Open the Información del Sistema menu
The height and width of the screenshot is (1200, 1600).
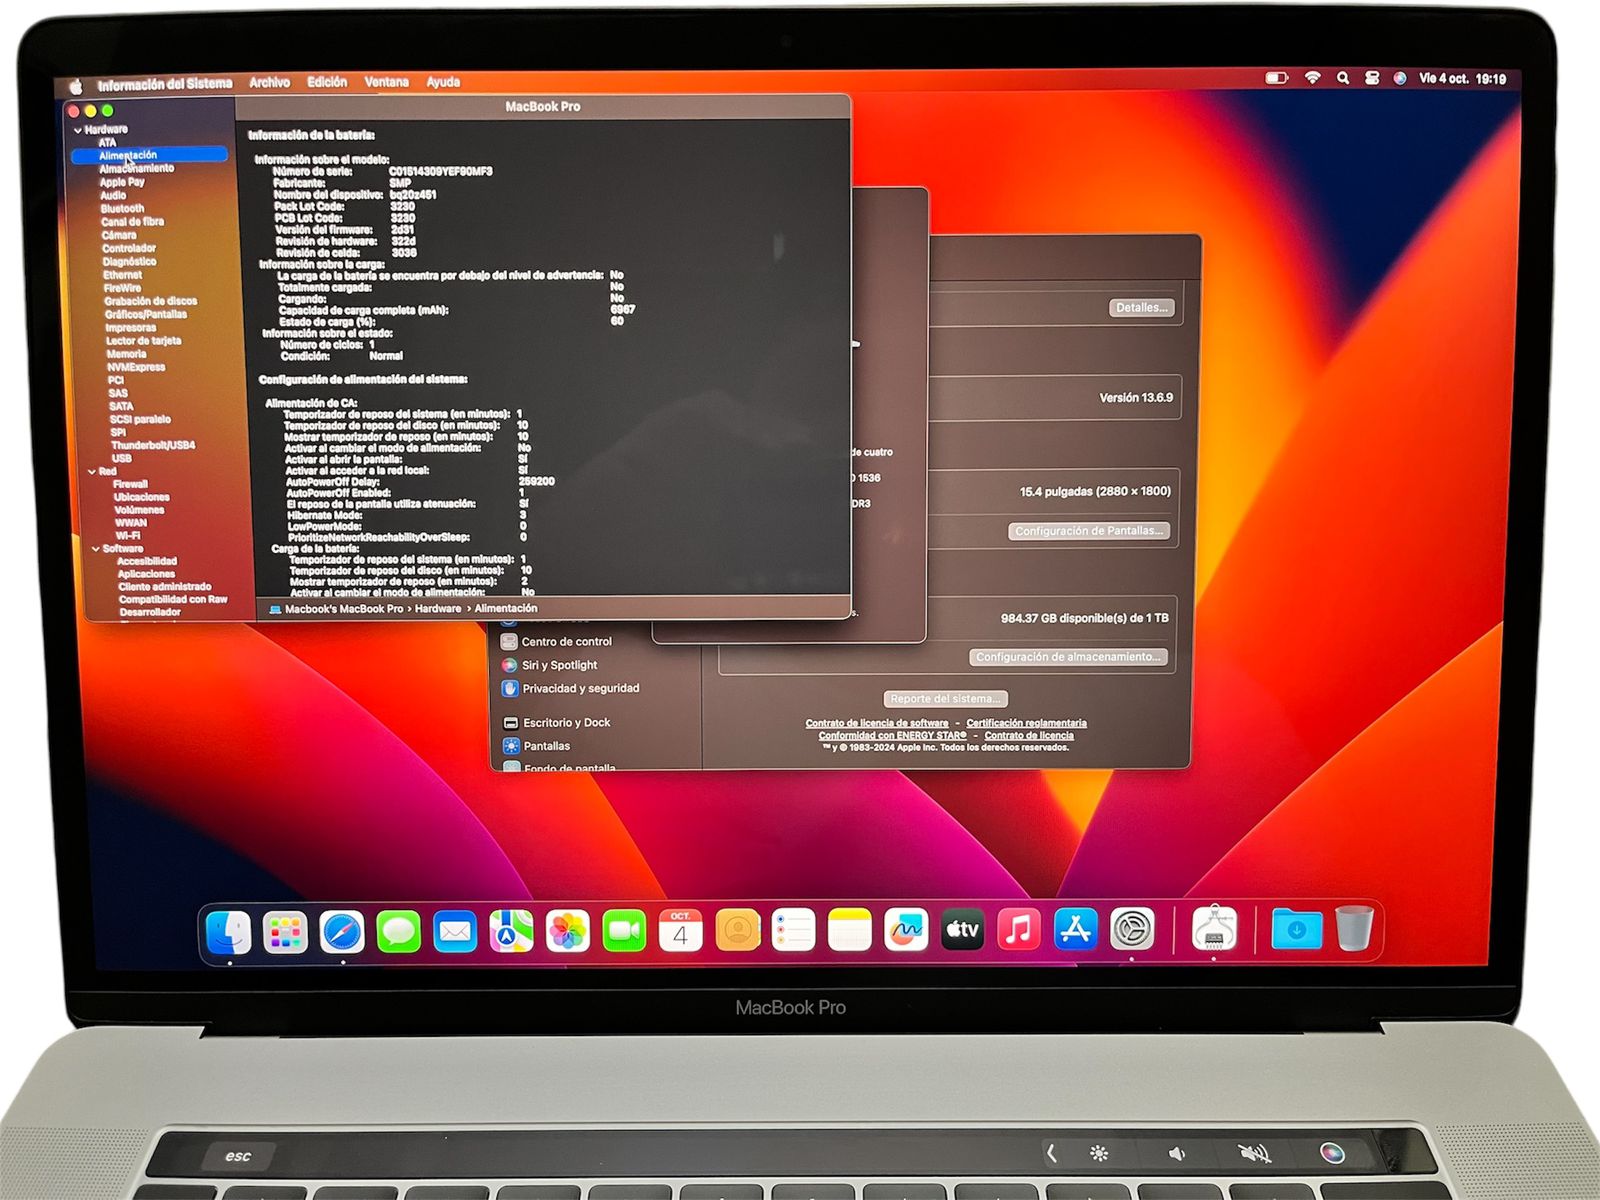pyautogui.click(x=165, y=84)
